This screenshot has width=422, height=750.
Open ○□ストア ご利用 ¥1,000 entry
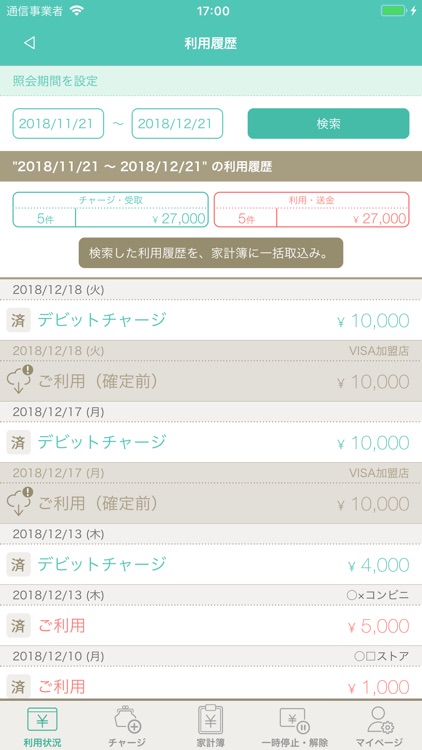[211, 686]
